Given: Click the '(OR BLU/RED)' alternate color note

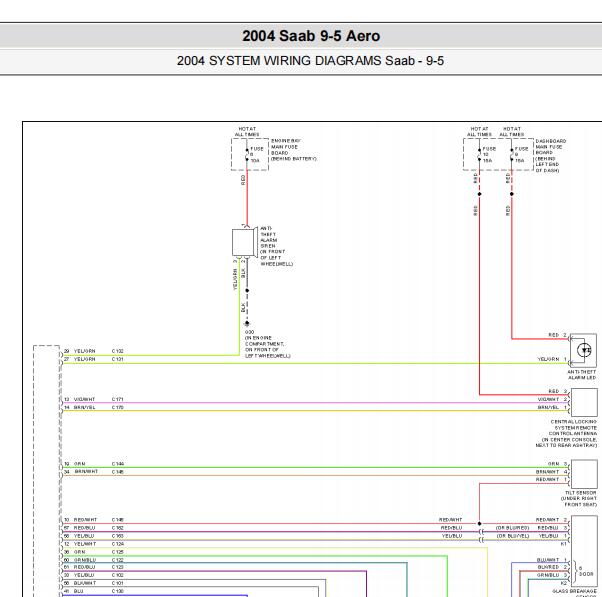Looking at the screenshot, I should (513, 528).
